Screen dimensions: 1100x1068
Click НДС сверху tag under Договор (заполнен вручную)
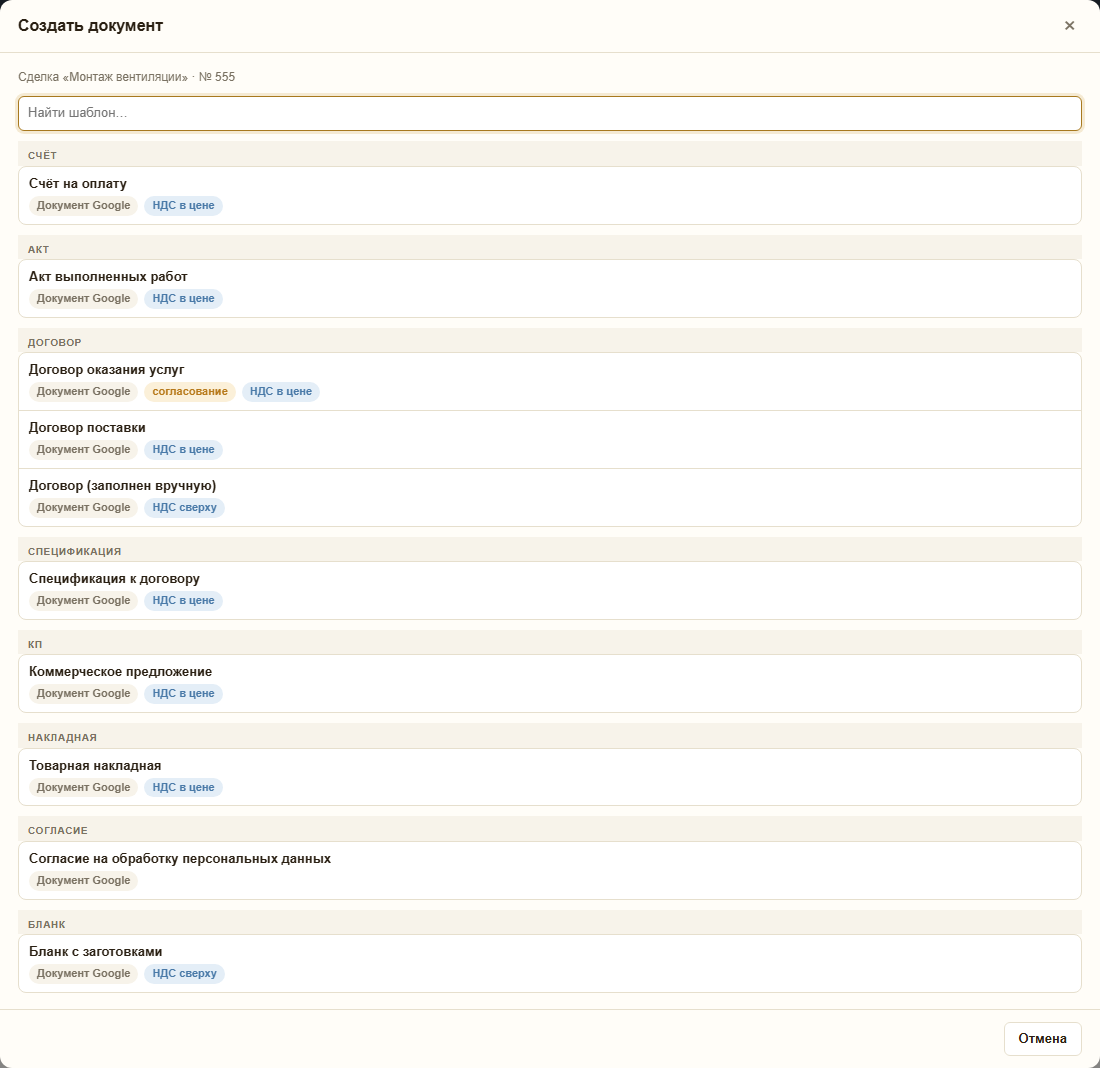185,507
